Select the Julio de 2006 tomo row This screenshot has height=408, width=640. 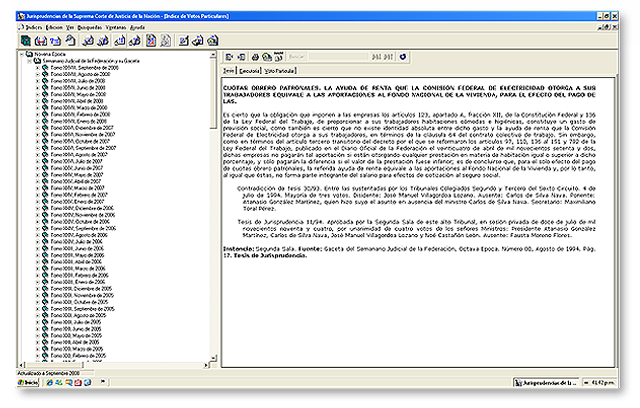click(76, 242)
